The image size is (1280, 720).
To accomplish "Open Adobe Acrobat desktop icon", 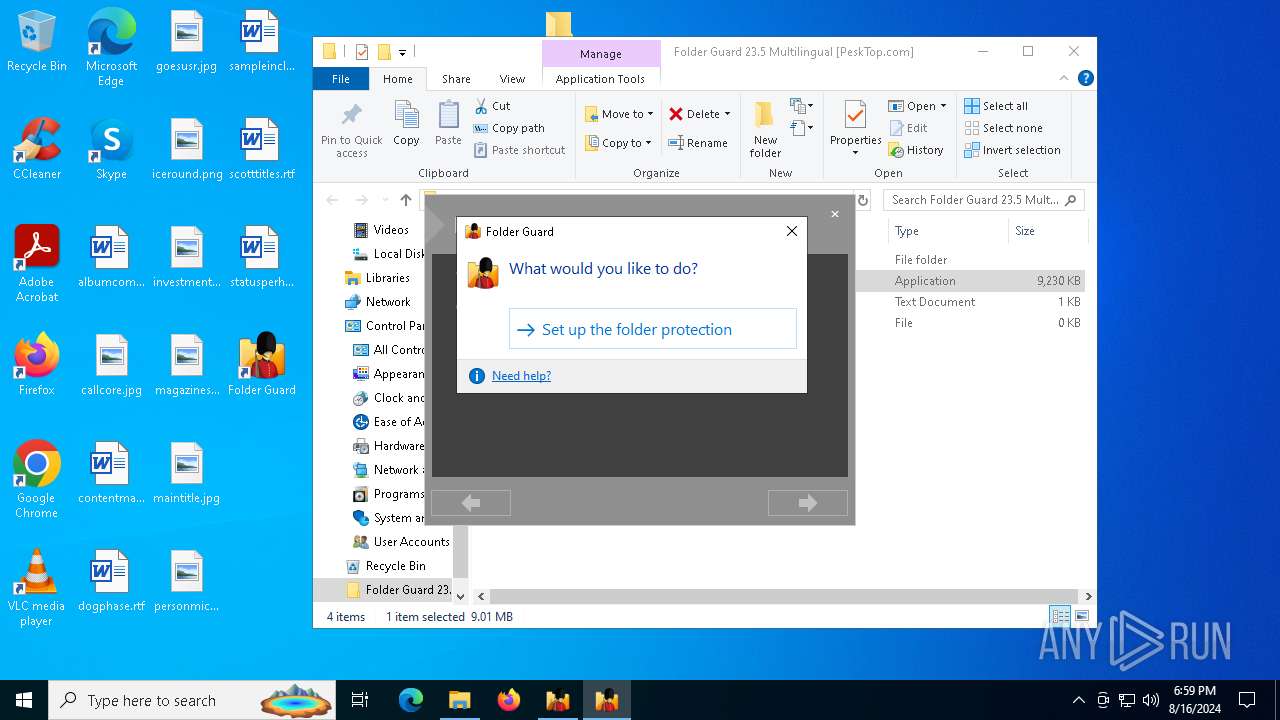I will point(37,264).
